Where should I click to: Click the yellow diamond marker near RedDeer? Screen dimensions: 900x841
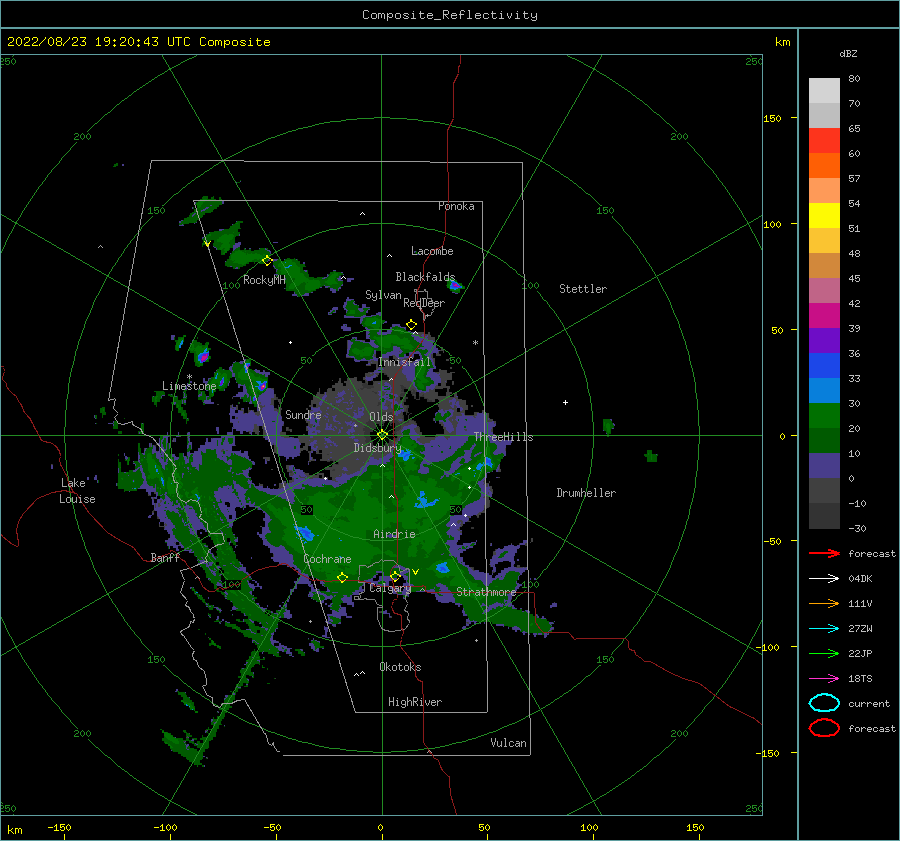point(412,325)
